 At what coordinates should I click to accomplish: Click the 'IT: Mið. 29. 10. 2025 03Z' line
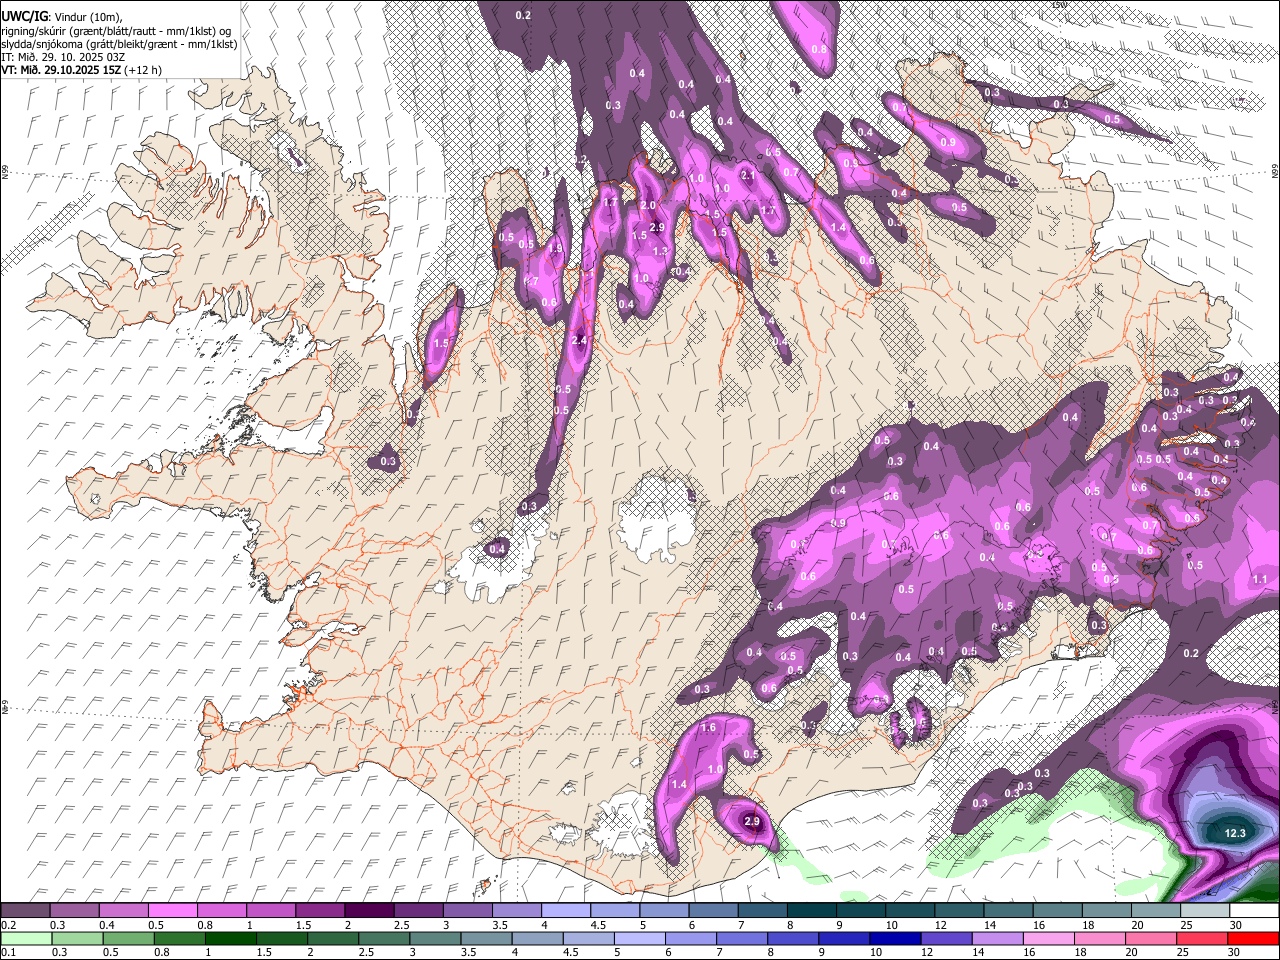63,57
